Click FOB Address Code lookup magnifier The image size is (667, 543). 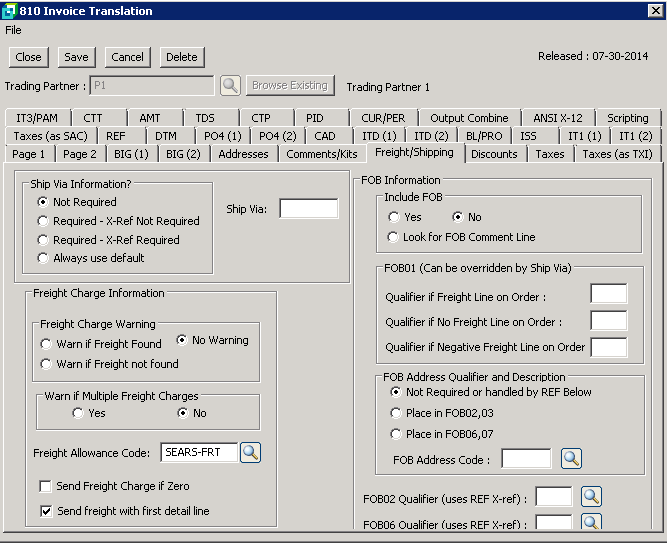570,459
